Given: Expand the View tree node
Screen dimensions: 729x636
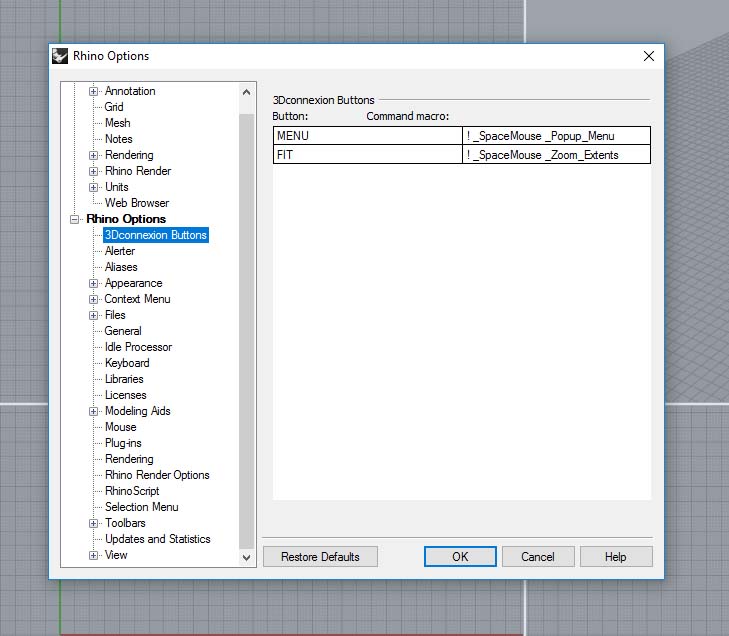Looking at the screenshot, I should (93, 556).
